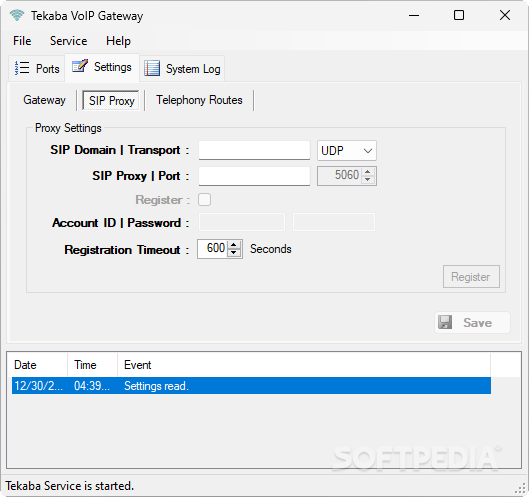Switch to the System Log tab
529x497 pixels.
182,68
